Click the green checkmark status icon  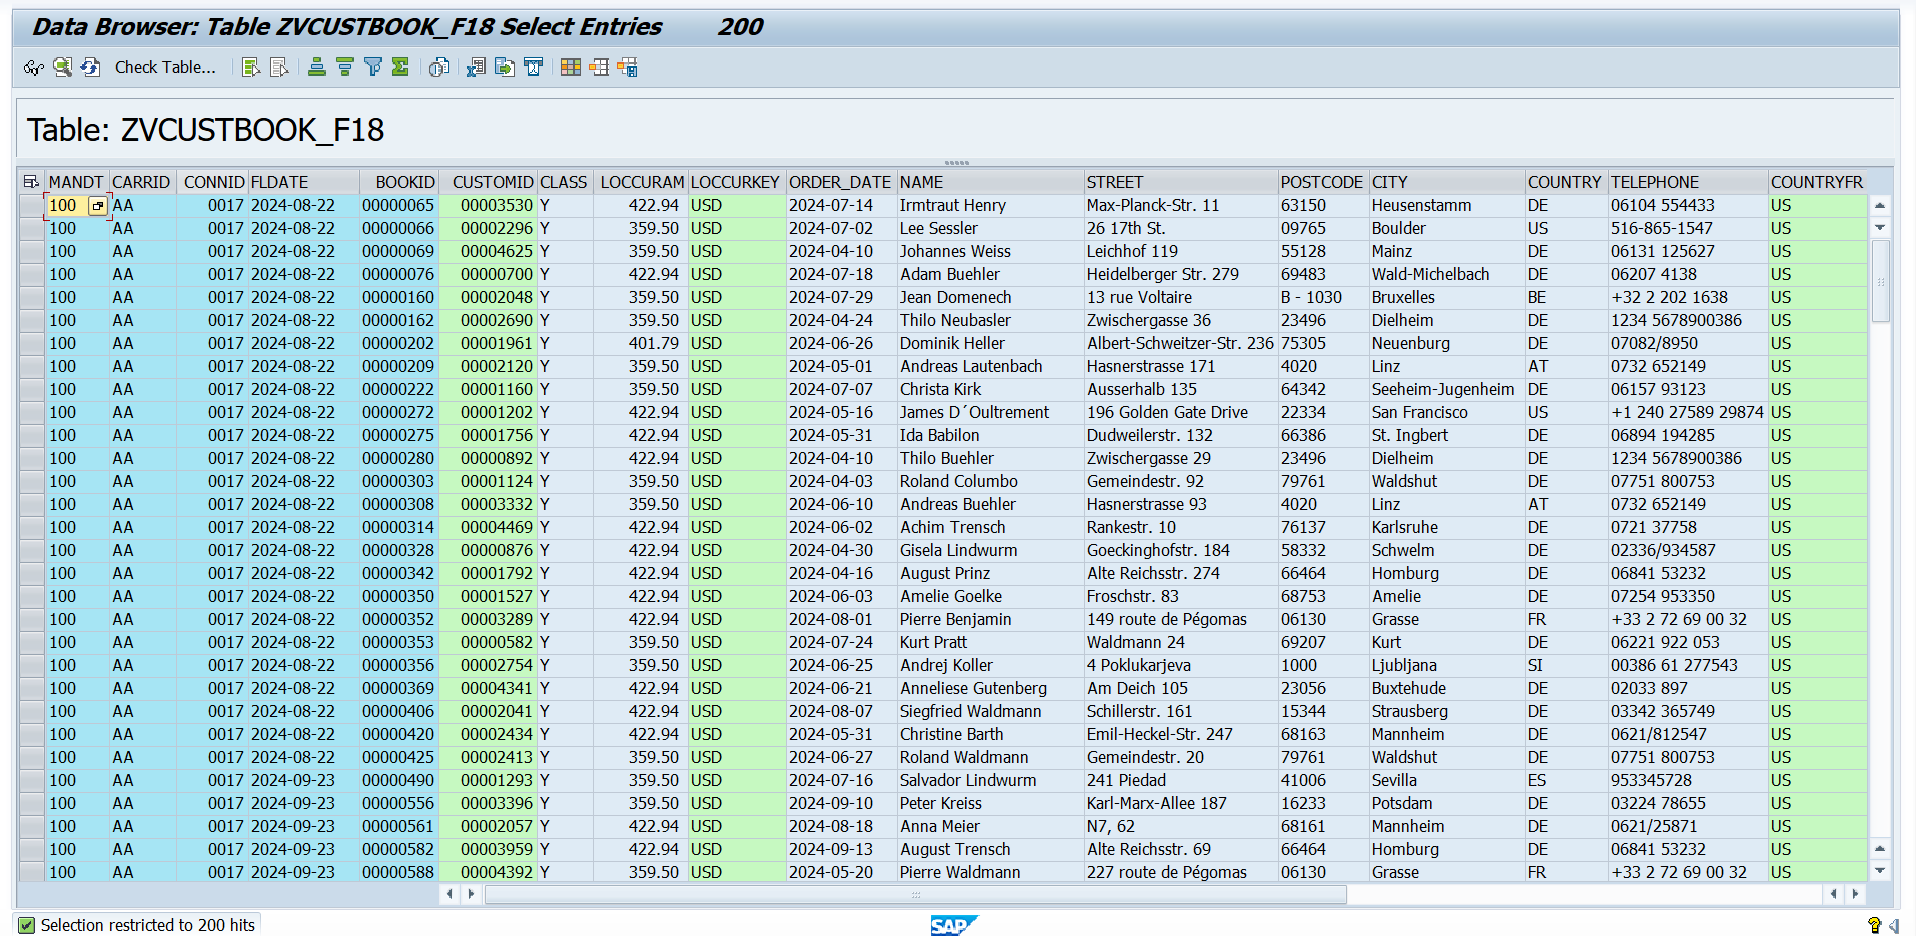(x=27, y=925)
